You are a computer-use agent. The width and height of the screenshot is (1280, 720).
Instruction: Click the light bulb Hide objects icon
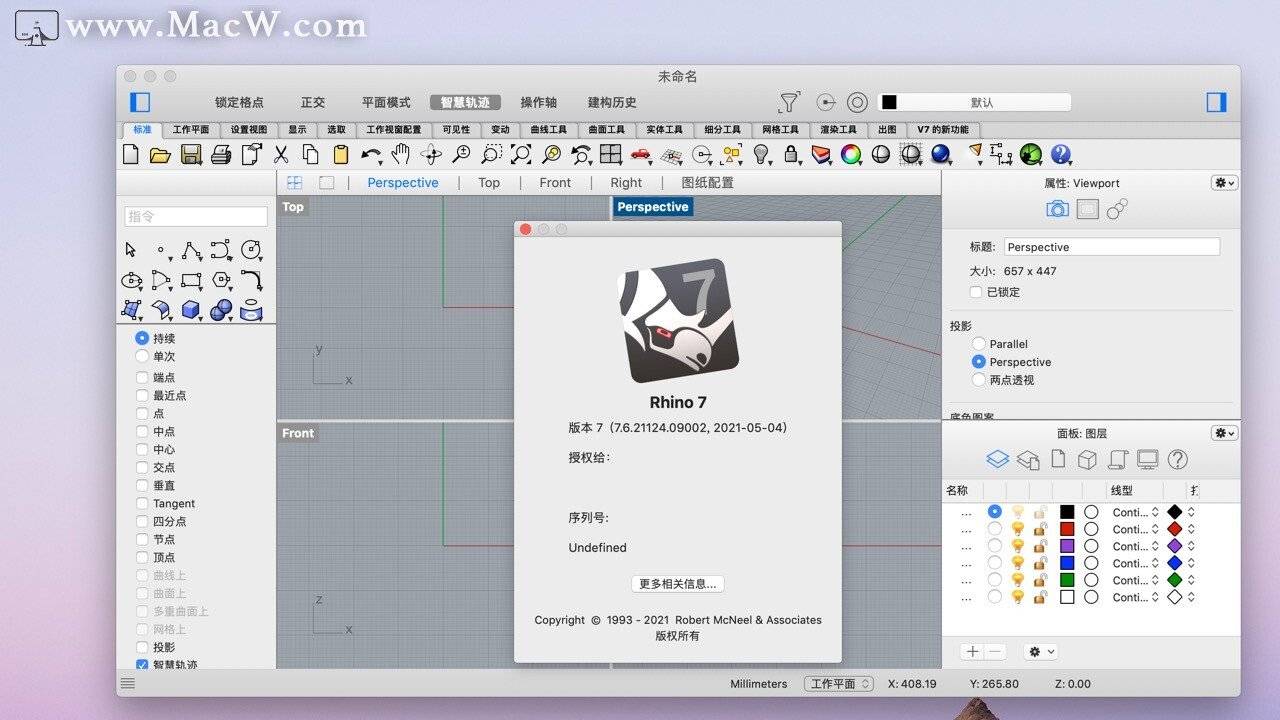(x=761, y=154)
